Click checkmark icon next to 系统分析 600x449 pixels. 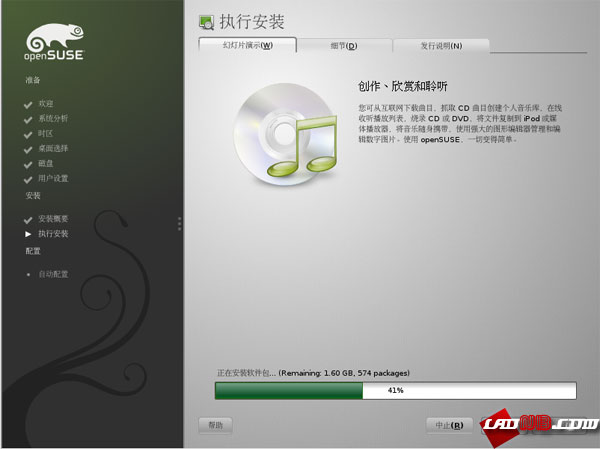[x=28, y=120]
